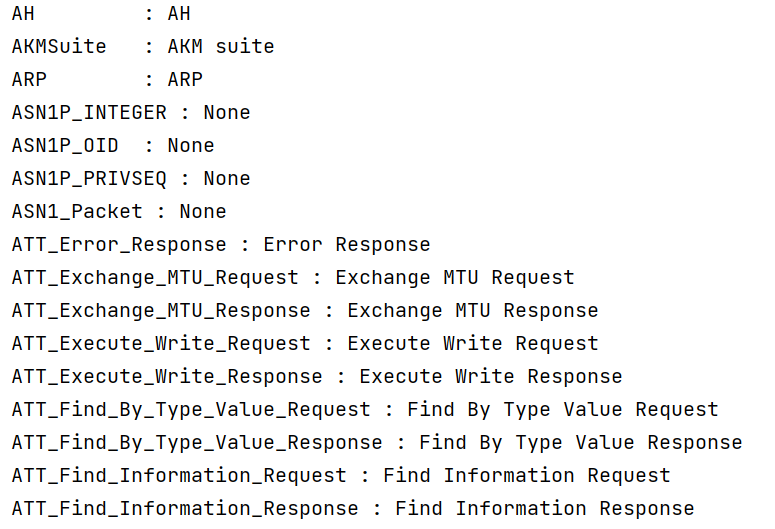Click the ATT_Find_Information_Response class name
This screenshot has width=775, height=529.
185,509
